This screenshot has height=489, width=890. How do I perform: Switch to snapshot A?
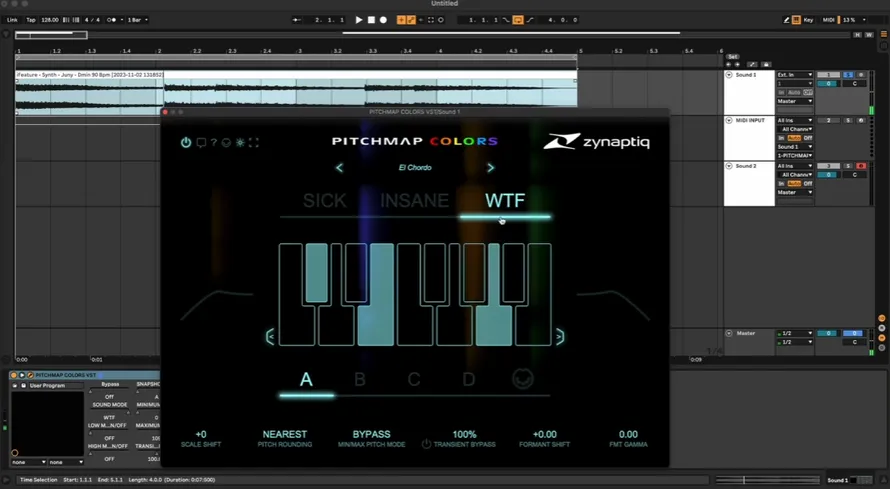[306, 379]
